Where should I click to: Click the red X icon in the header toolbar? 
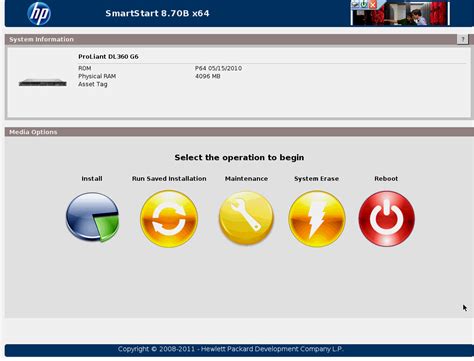point(373,4)
